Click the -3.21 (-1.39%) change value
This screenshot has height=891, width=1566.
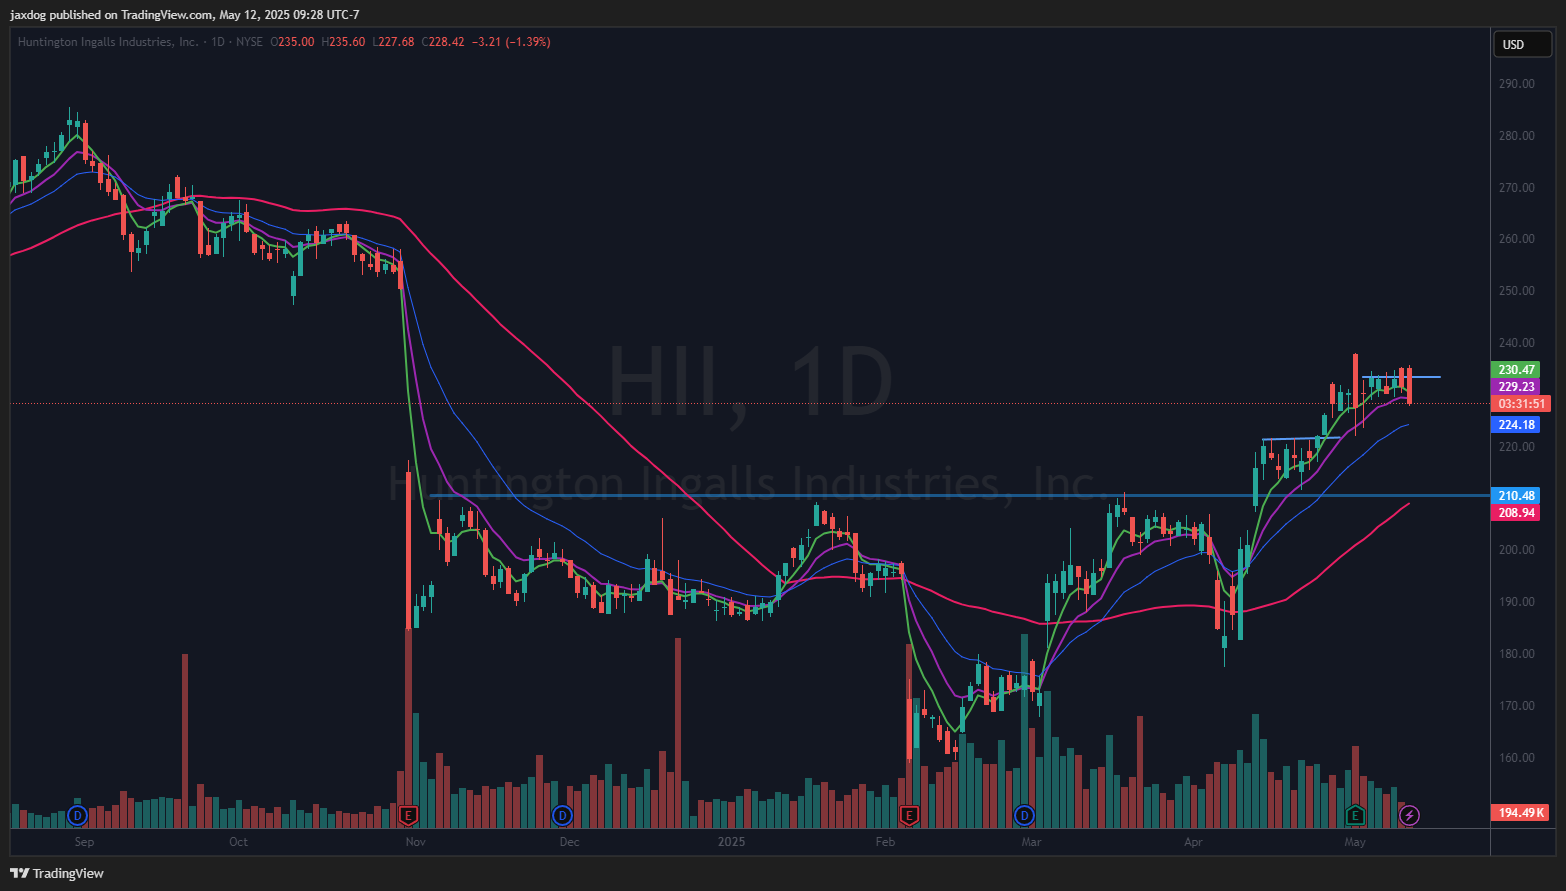coord(511,42)
